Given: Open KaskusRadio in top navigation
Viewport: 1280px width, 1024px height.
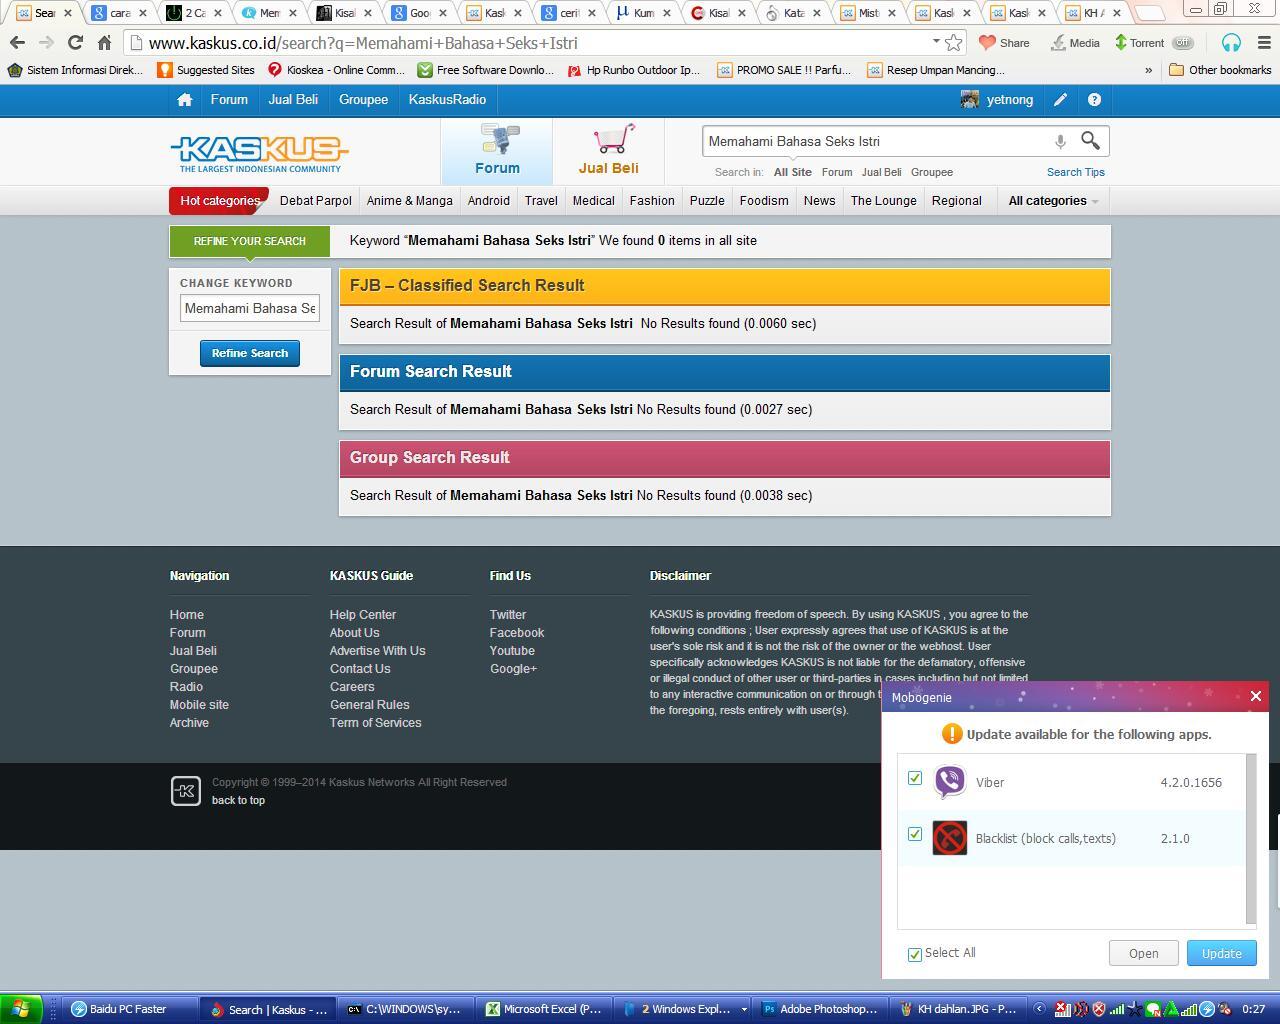Looking at the screenshot, I should [447, 100].
